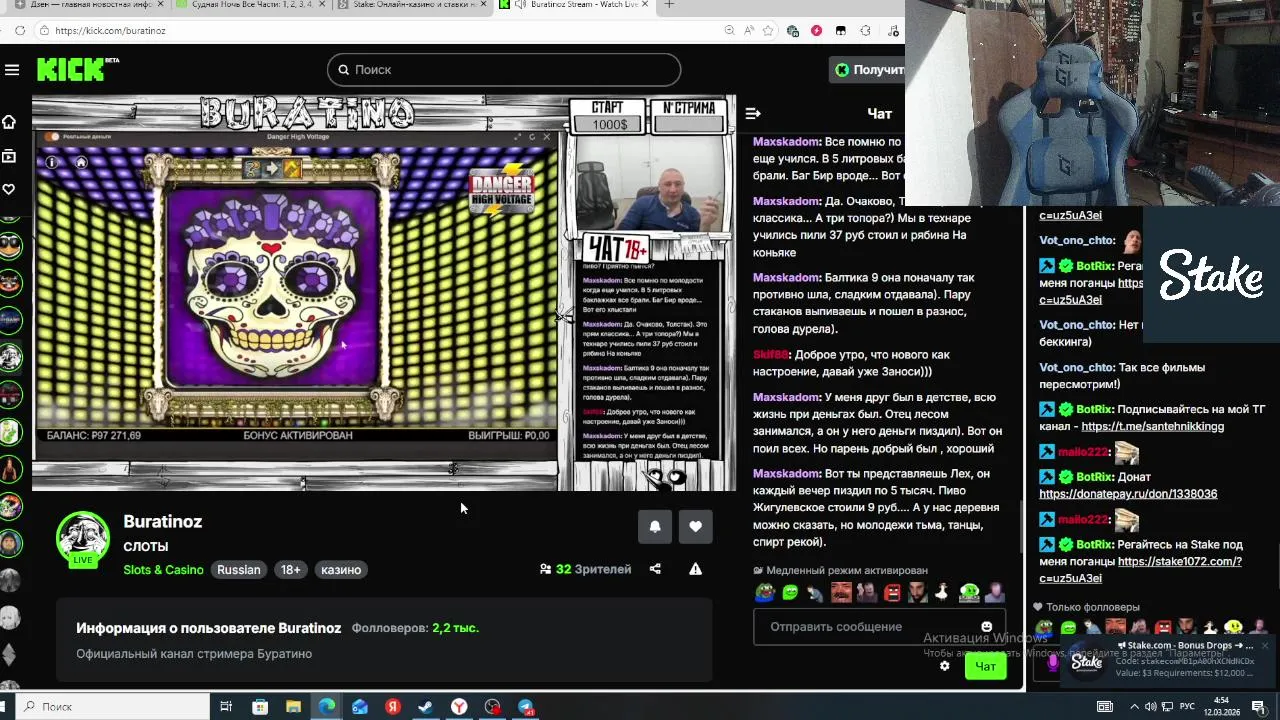Select the Russian language tag
The width and height of the screenshot is (1280, 720).
coord(239,570)
